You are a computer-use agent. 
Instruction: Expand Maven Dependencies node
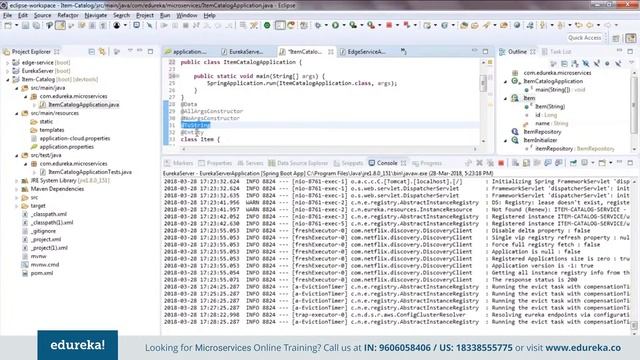coord(16,189)
